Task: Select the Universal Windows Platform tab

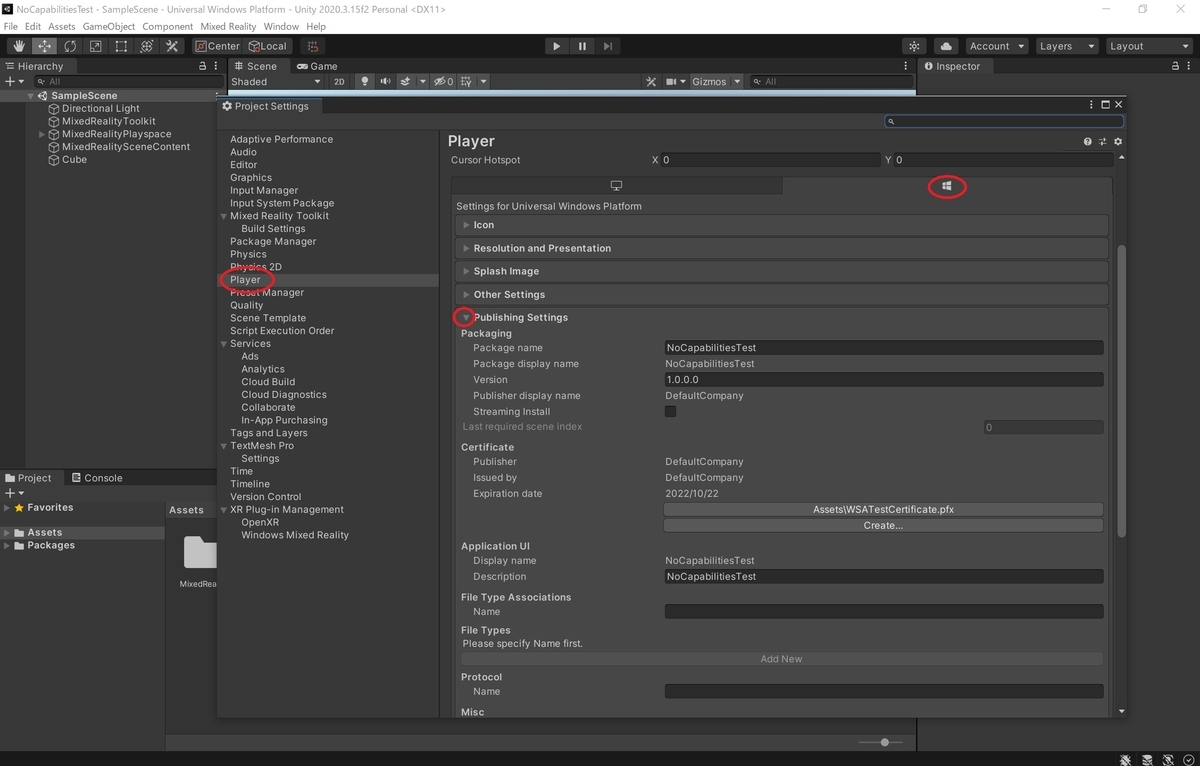Action: coord(947,186)
